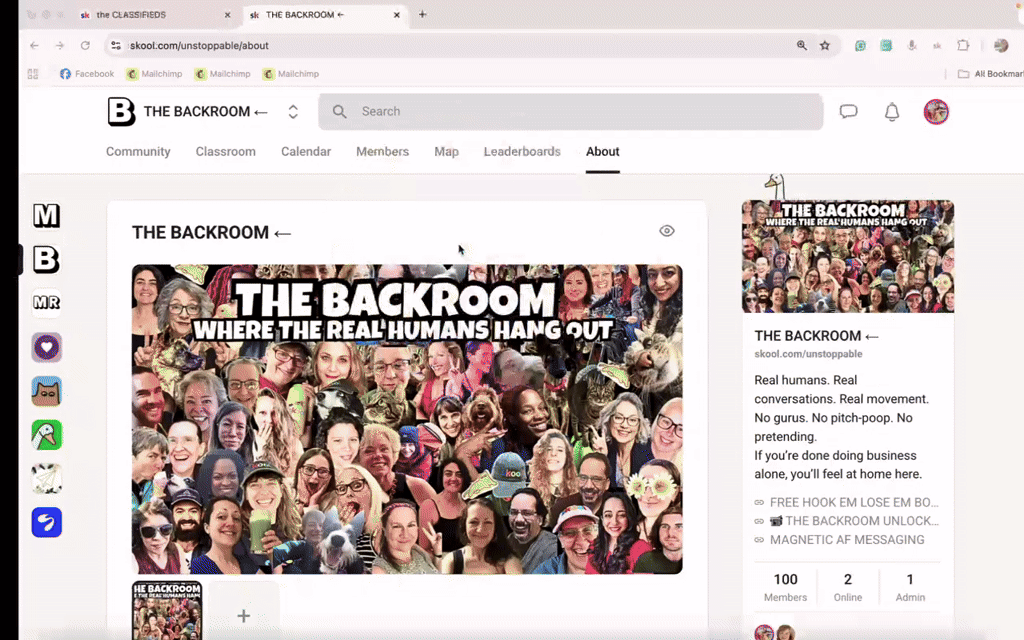The height and width of the screenshot is (640, 1024).
Task: Open the cat face community icon
Action: [46, 391]
